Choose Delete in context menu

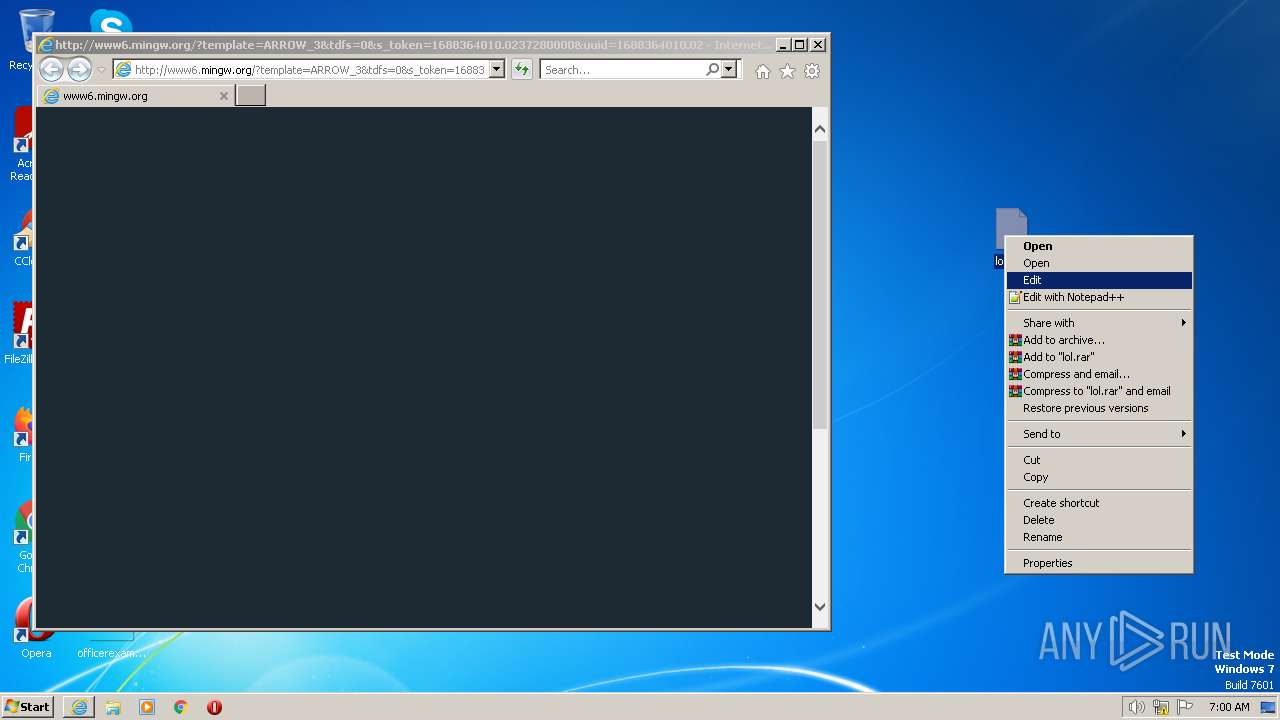pos(1099,520)
